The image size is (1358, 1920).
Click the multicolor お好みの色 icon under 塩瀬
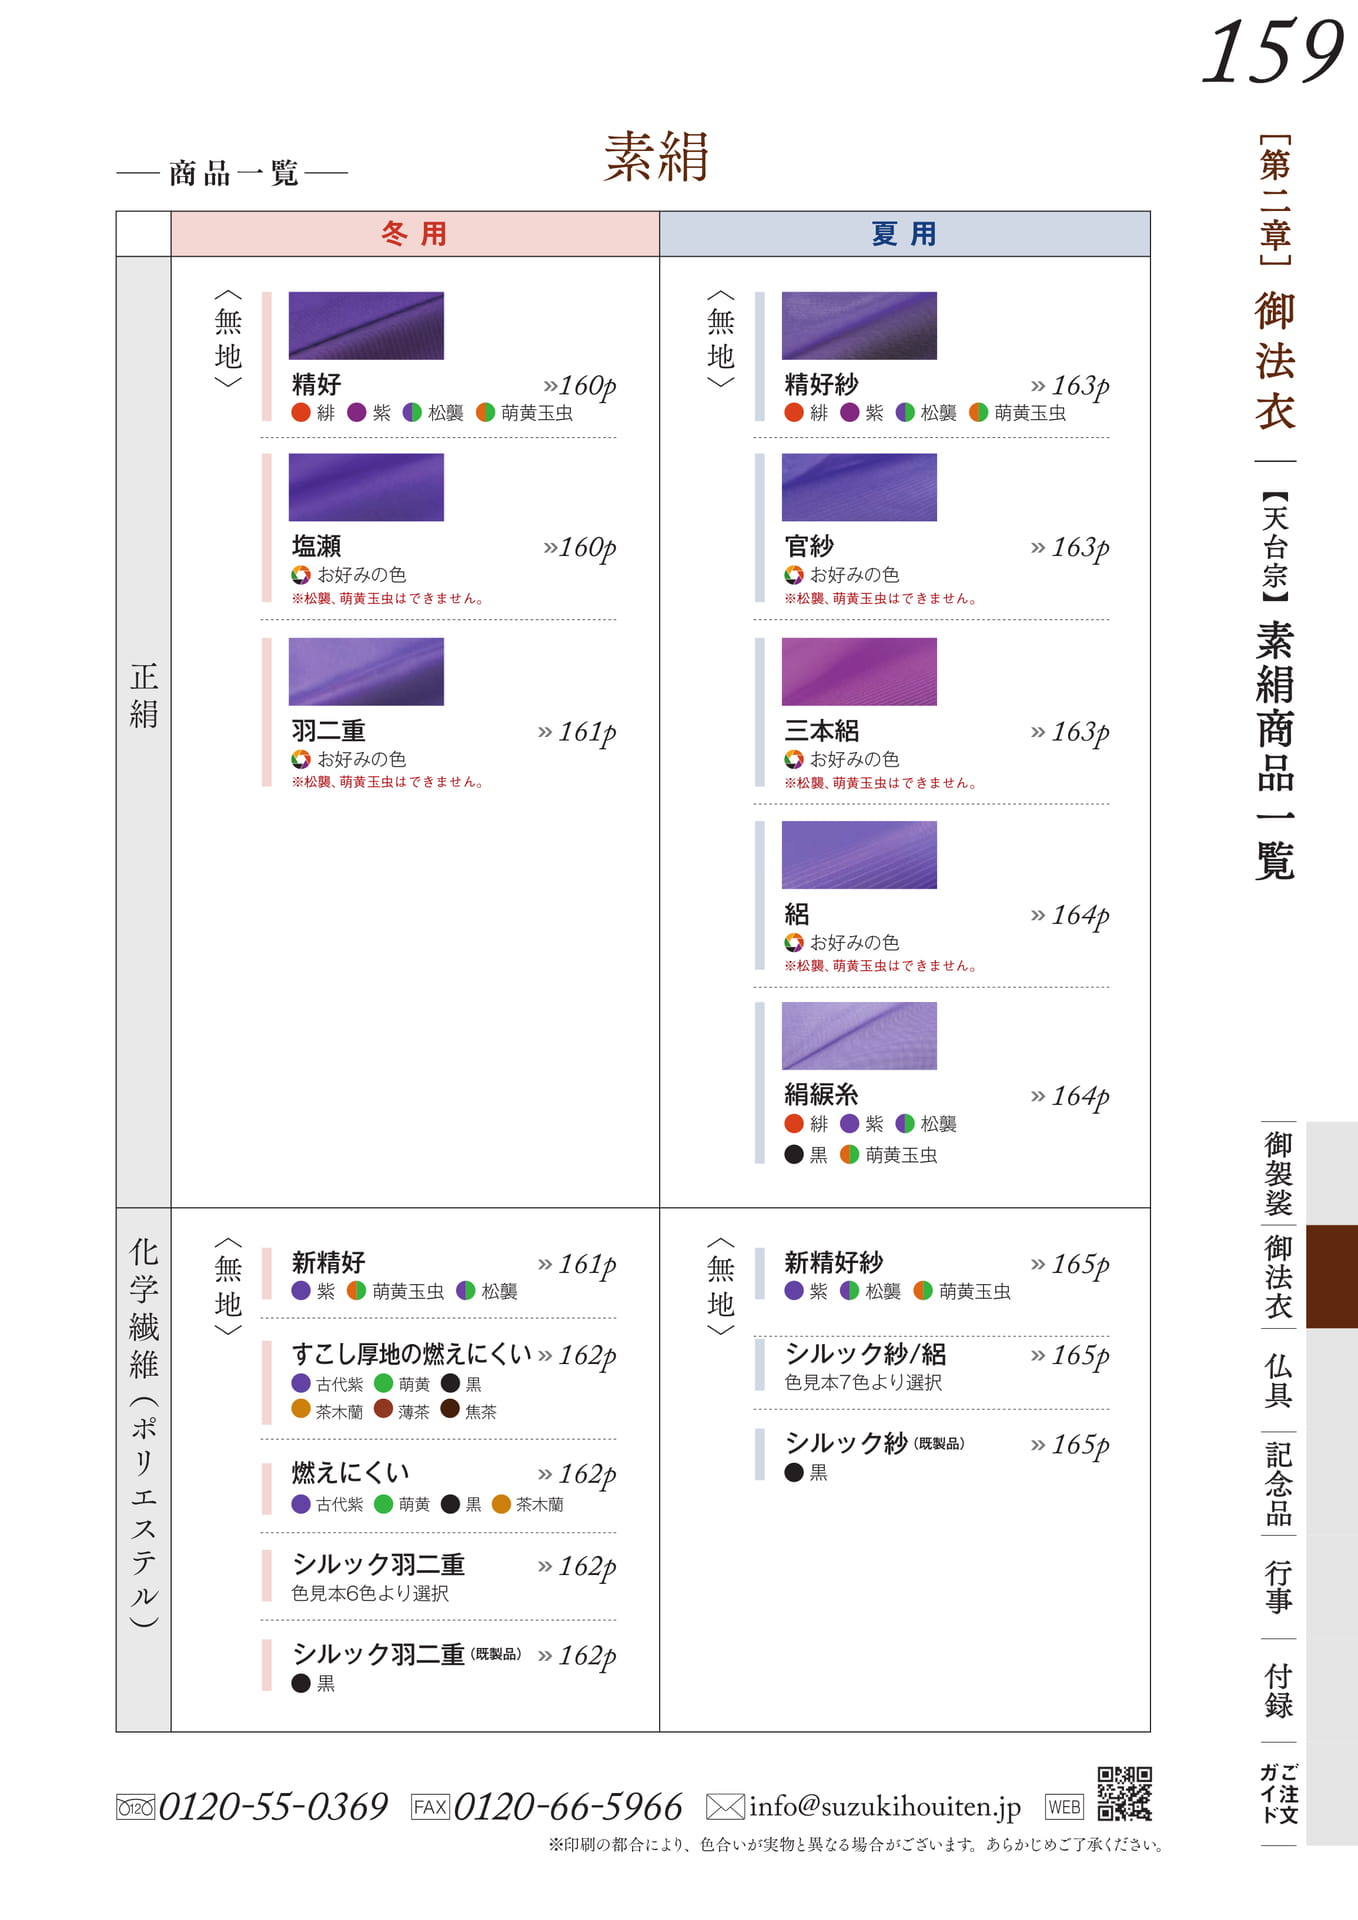300,575
